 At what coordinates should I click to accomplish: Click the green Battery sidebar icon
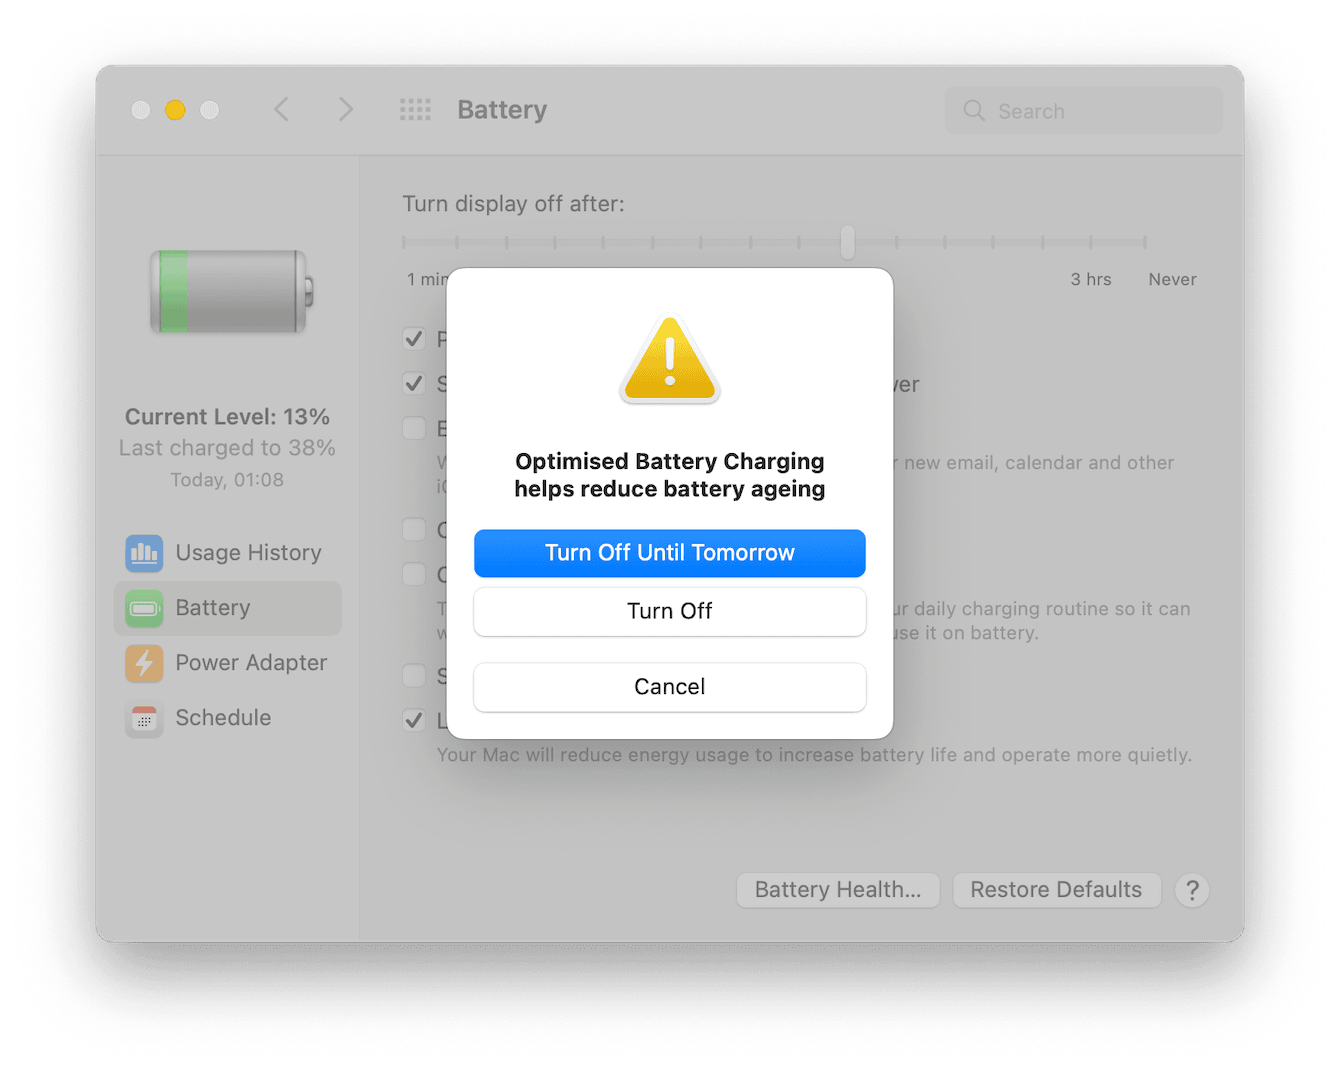(144, 608)
